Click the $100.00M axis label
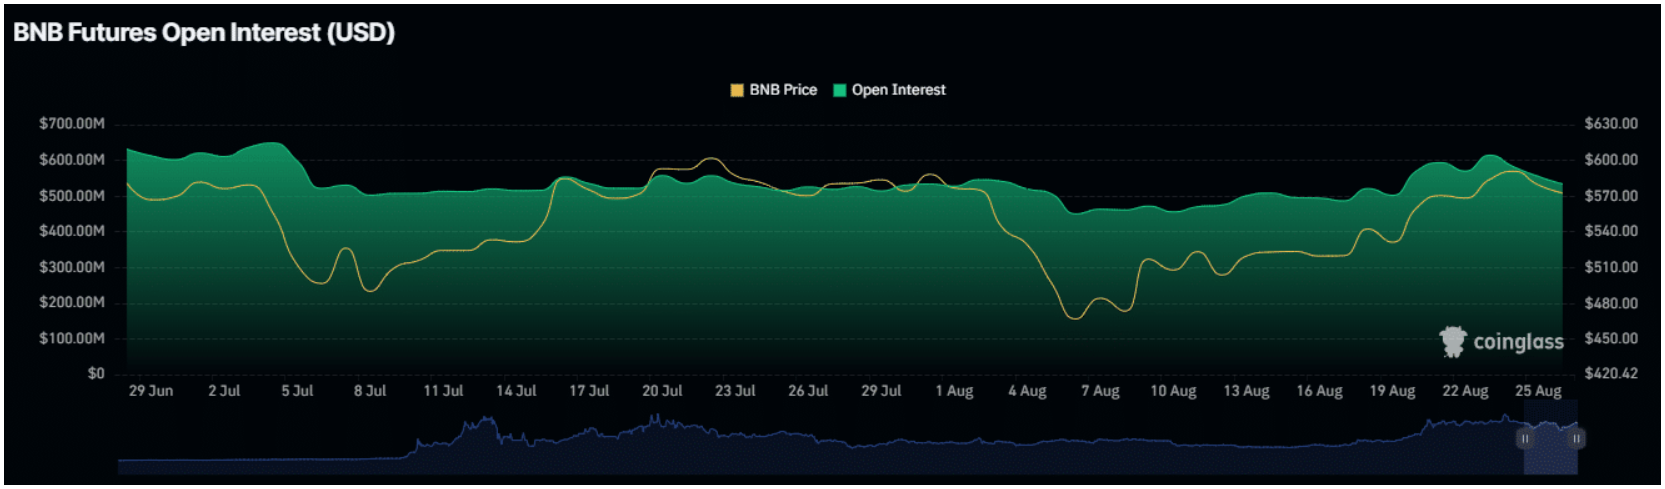The width and height of the screenshot is (1665, 489). (72, 339)
